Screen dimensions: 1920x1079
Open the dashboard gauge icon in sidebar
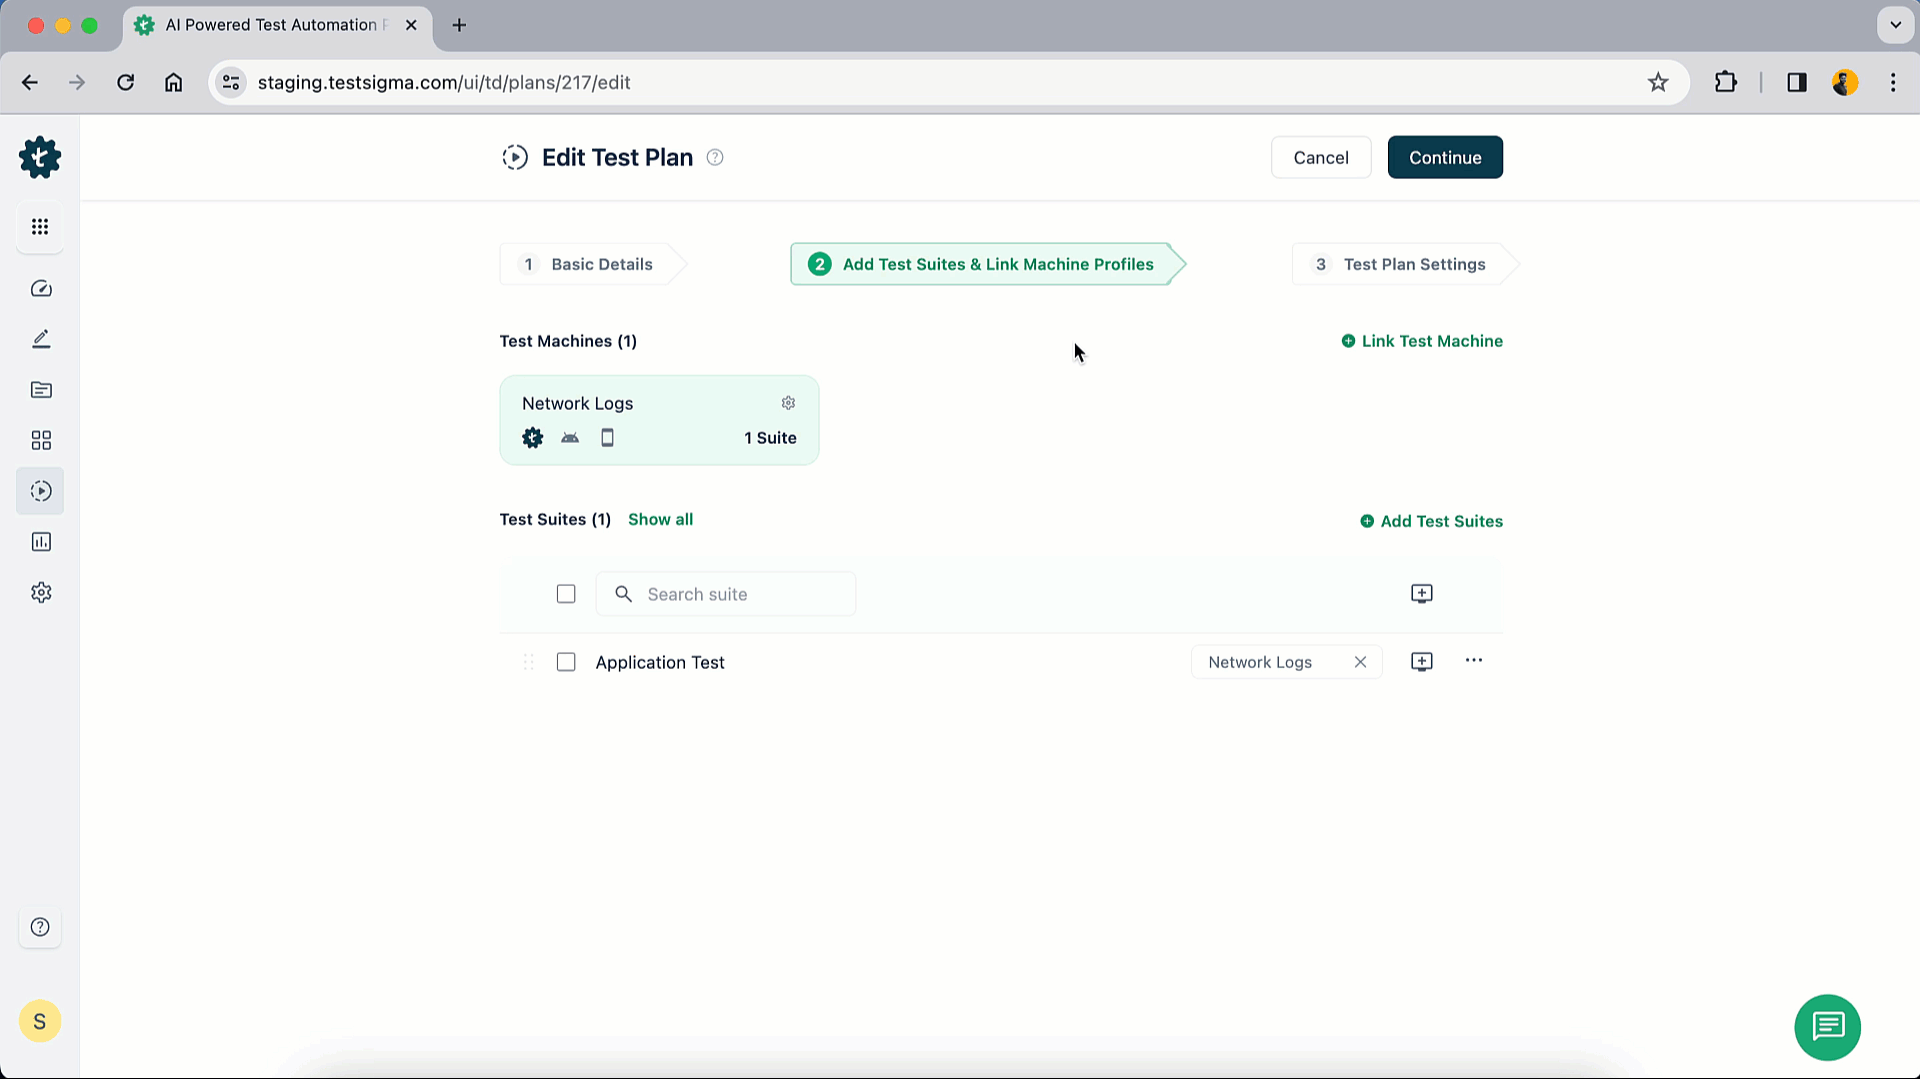[x=41, y=289]
